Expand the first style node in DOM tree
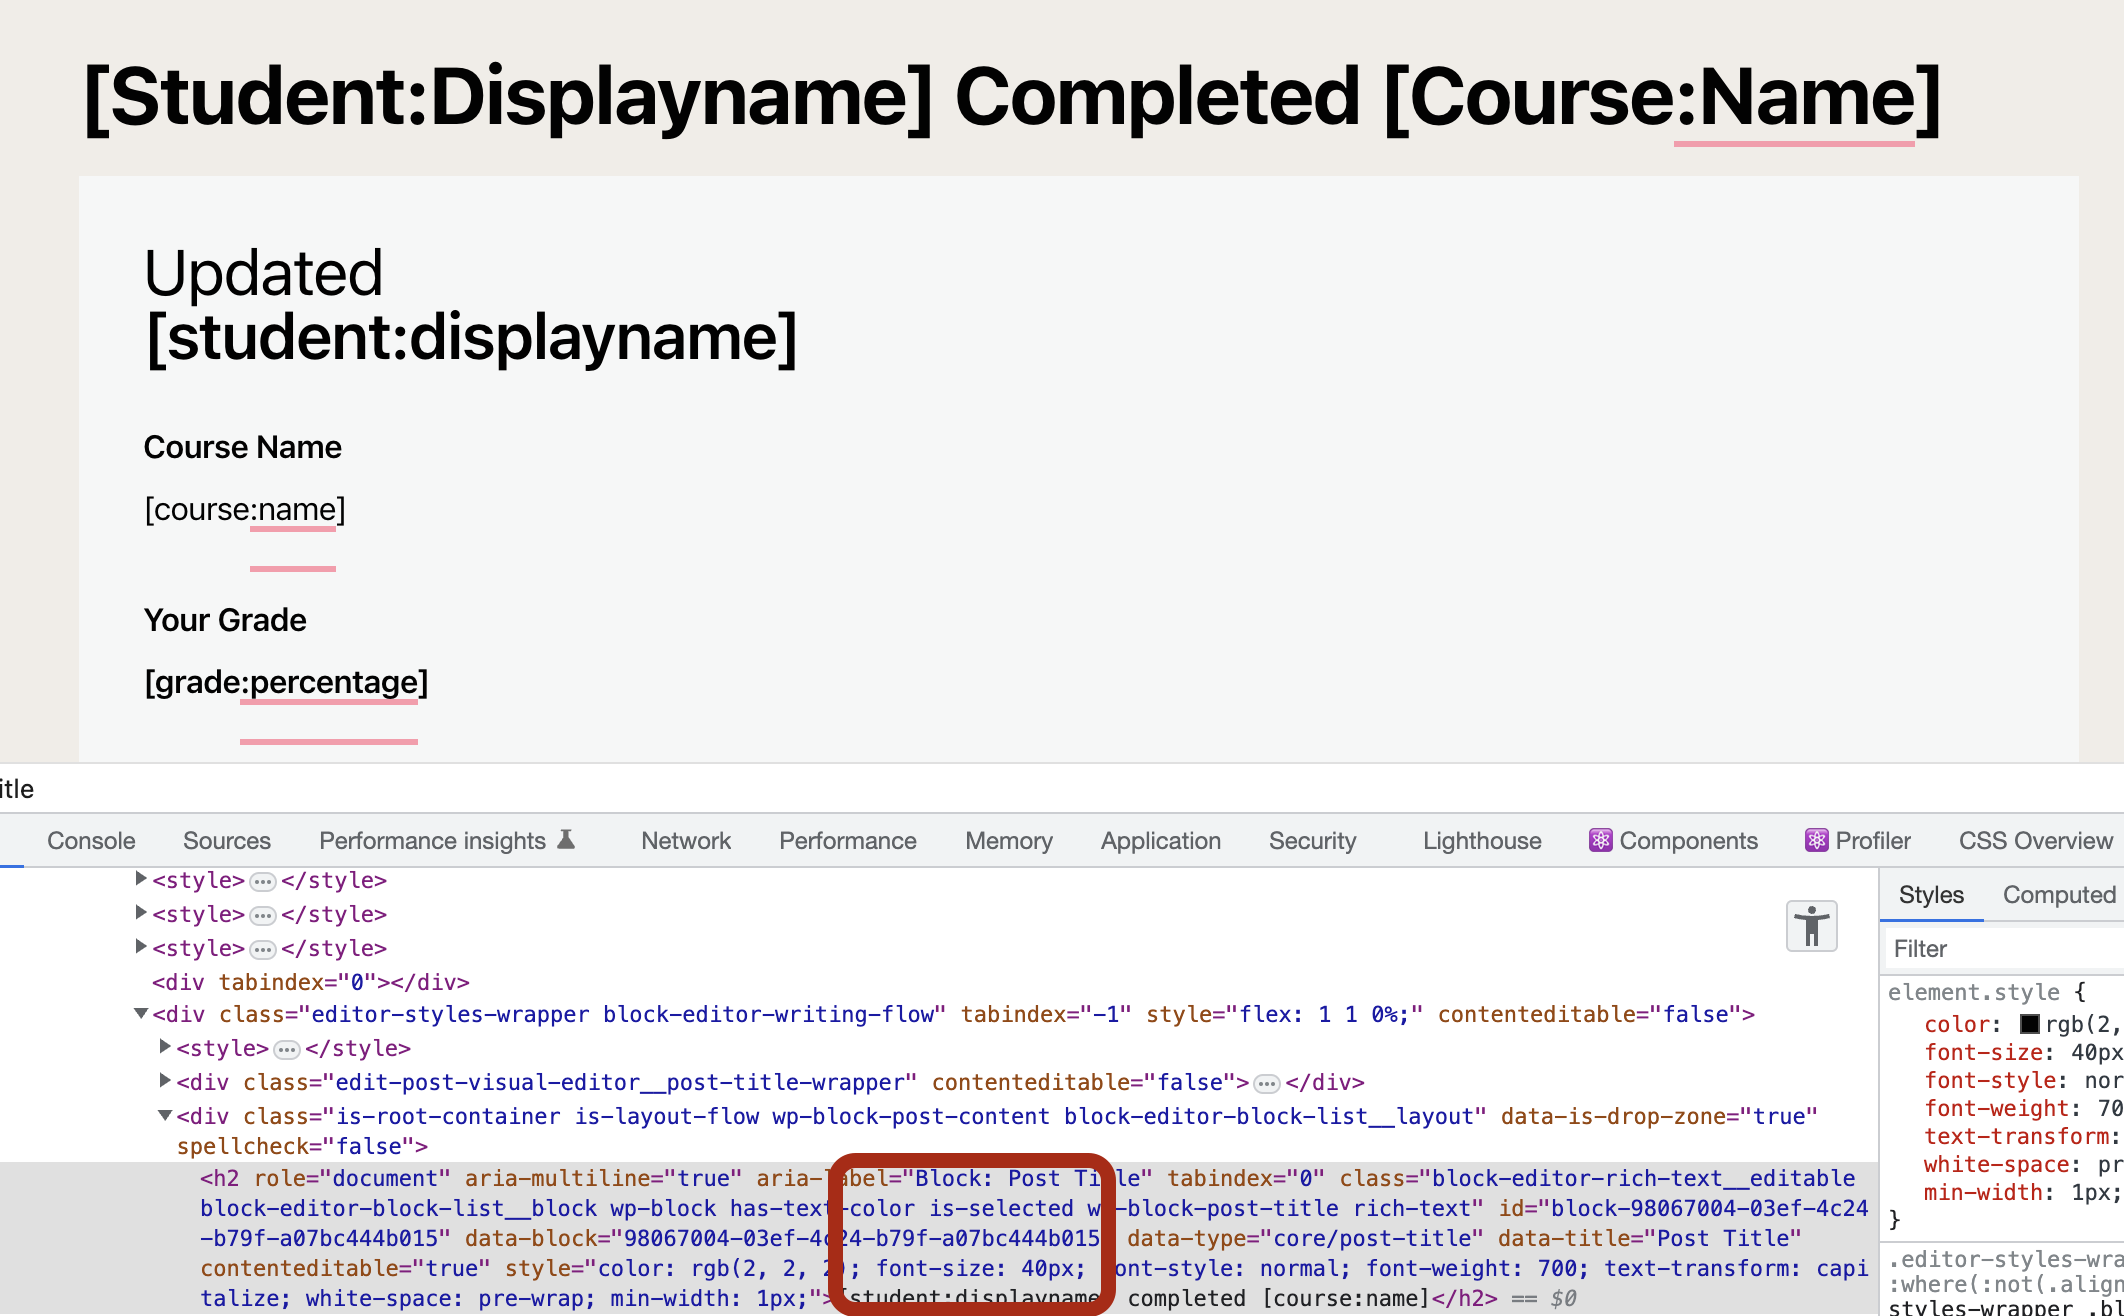The height and width of the screenshot is (1316, 2124). [x=139, y=878]
